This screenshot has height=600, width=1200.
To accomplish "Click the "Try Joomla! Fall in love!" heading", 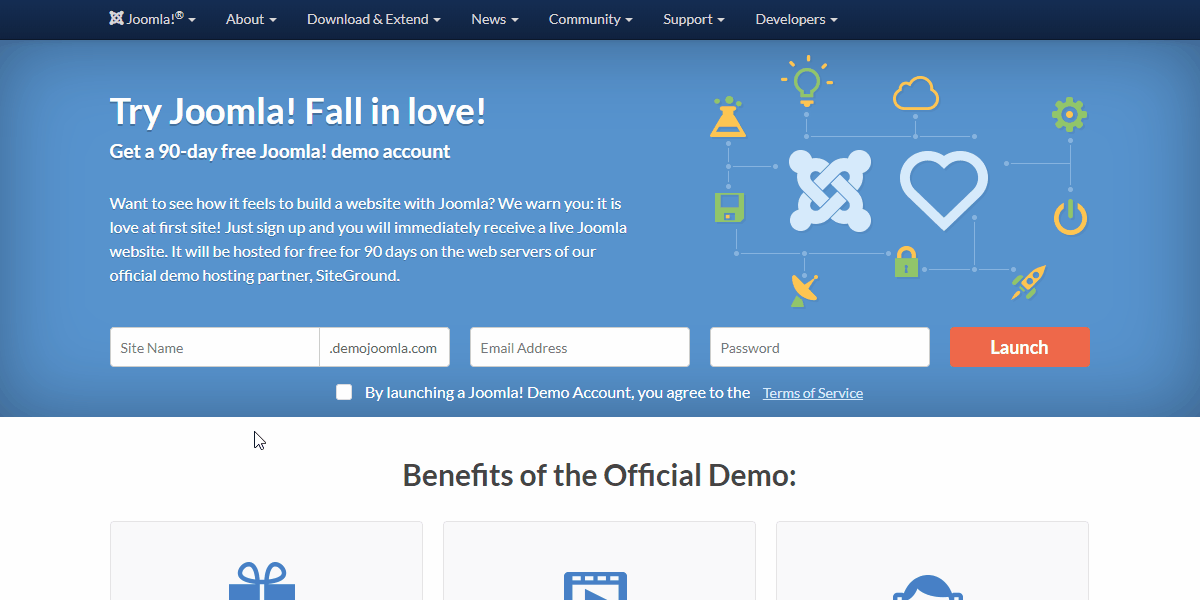I will tap(298, 111).
